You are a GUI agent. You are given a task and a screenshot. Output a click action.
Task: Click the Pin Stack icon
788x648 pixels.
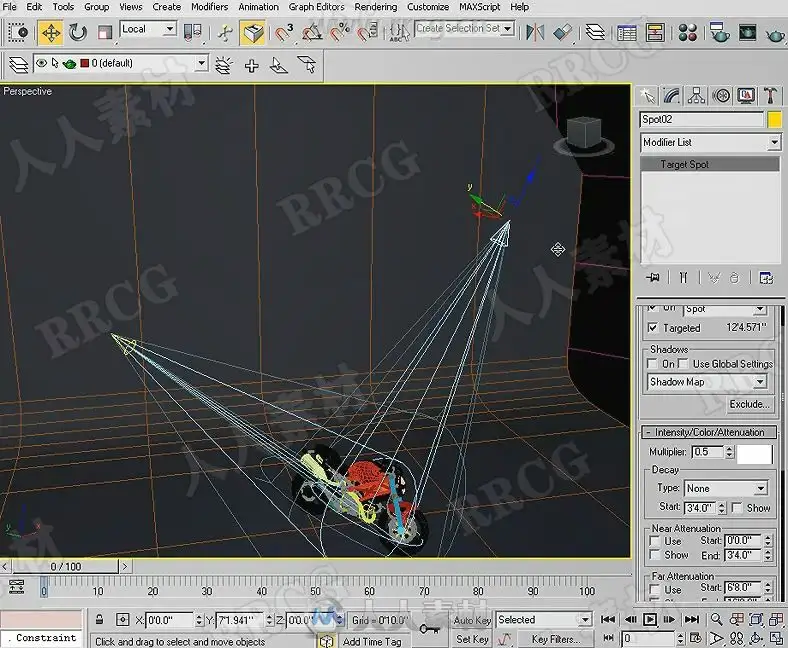pos(653,277)
